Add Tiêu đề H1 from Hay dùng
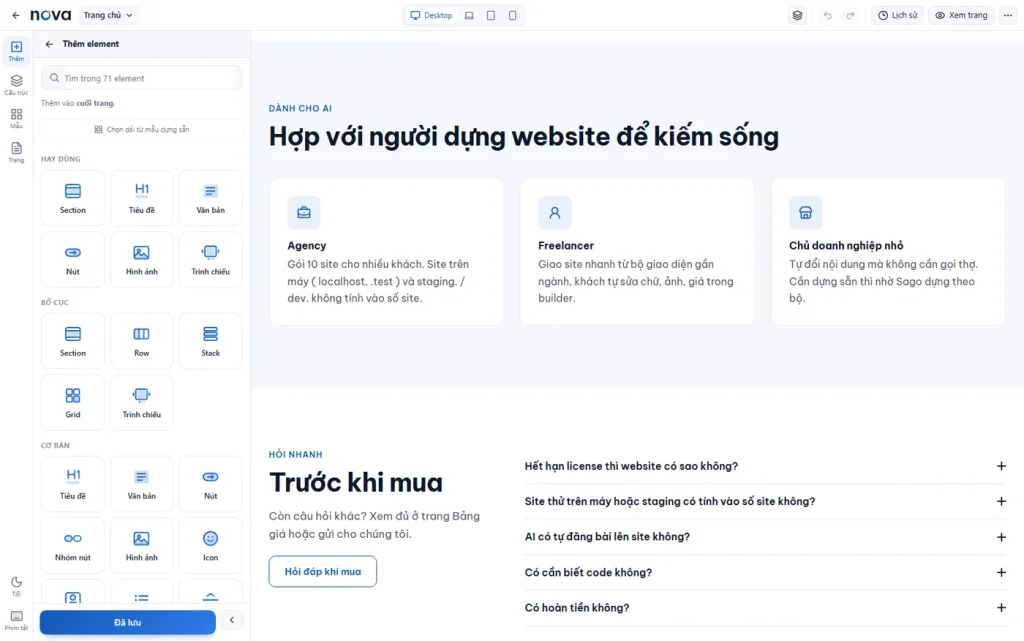Image resolution: width=1024 pixels, height=641 pixels. pyautogui.click(x=142, y=198)
